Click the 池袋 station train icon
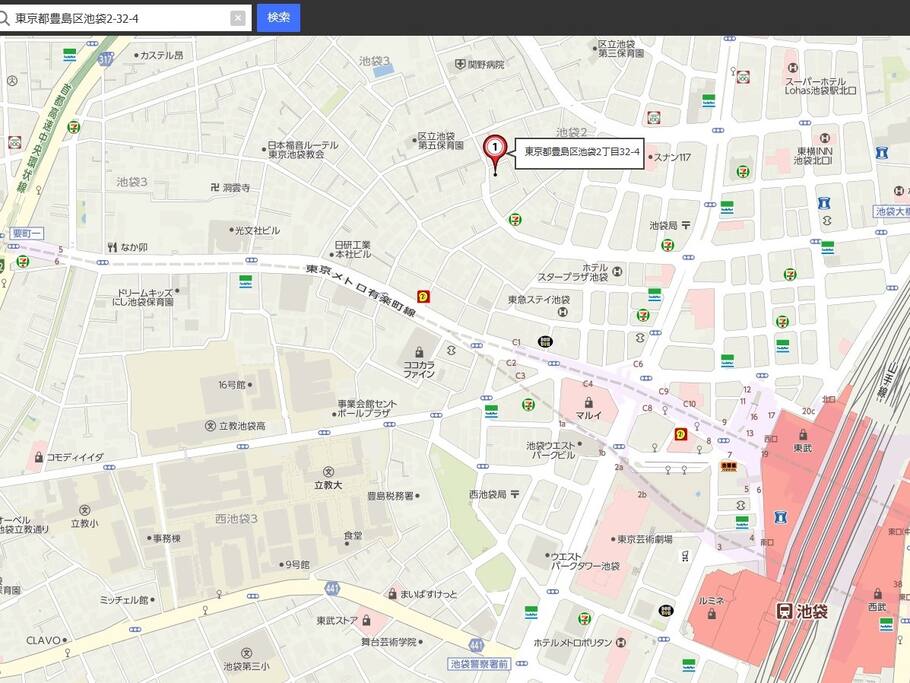The width and height of the screenshot is (910, 683). click(785, 611)
